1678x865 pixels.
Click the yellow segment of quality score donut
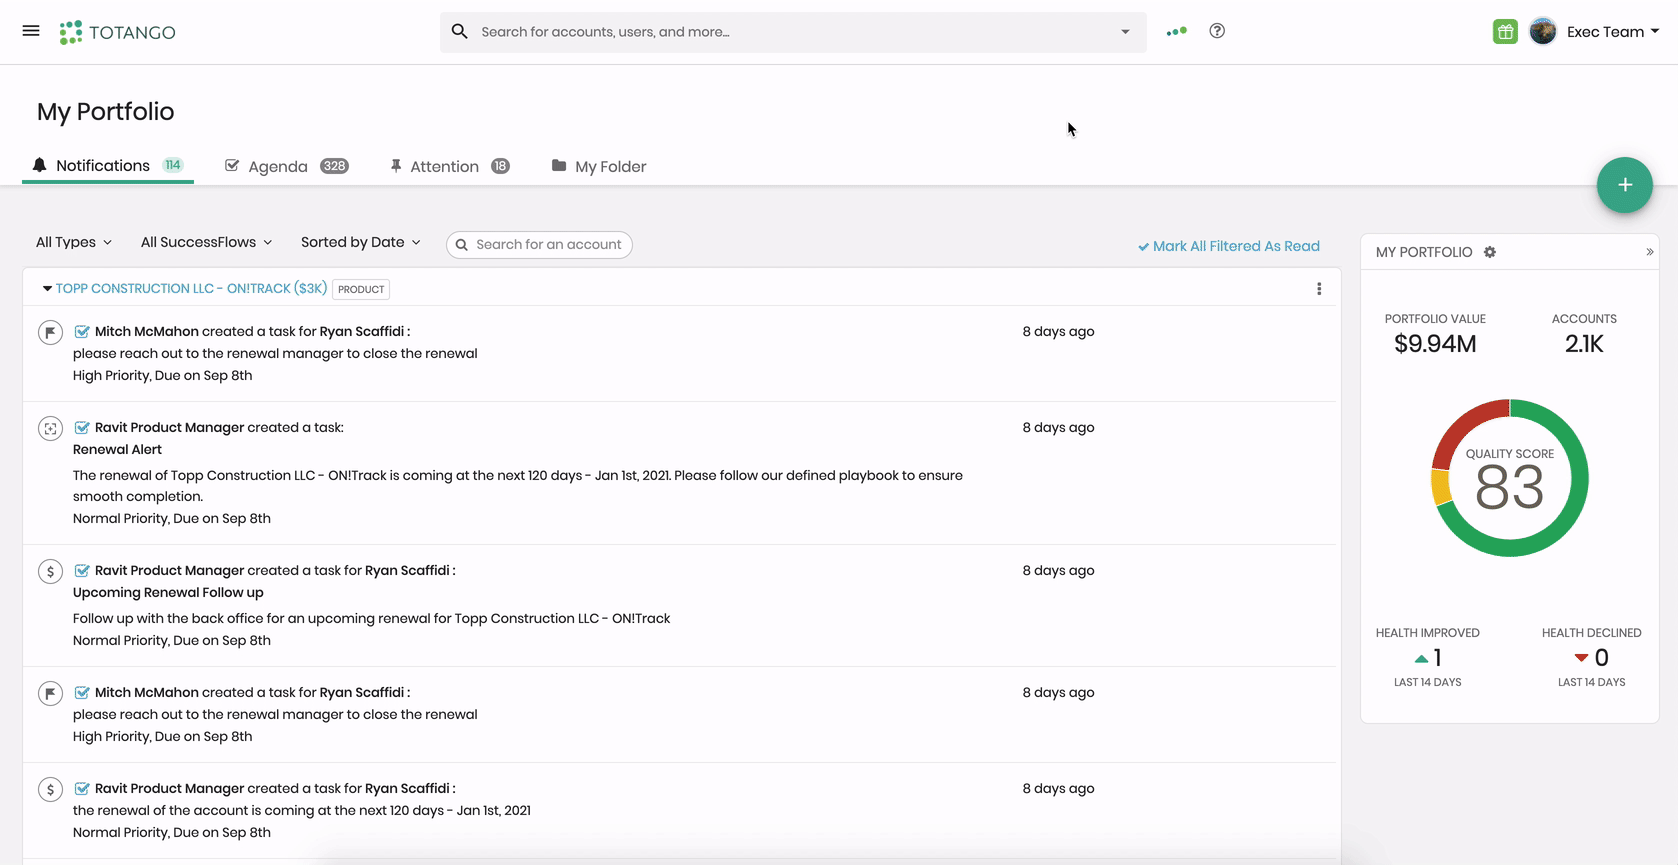(x=1441, y=488)
